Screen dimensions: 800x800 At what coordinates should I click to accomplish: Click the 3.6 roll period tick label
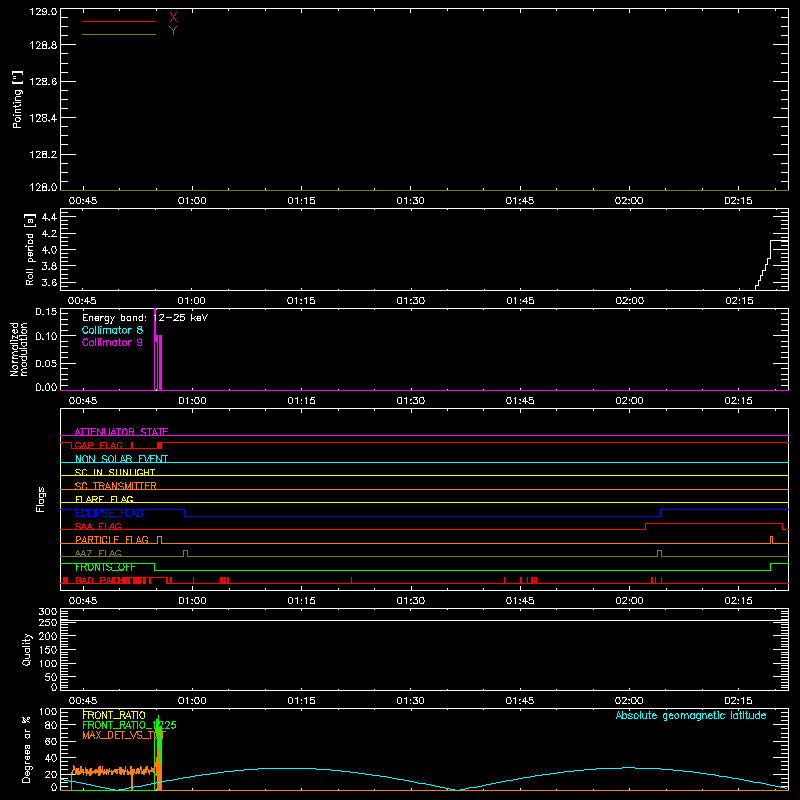click(x=49, y=282)
